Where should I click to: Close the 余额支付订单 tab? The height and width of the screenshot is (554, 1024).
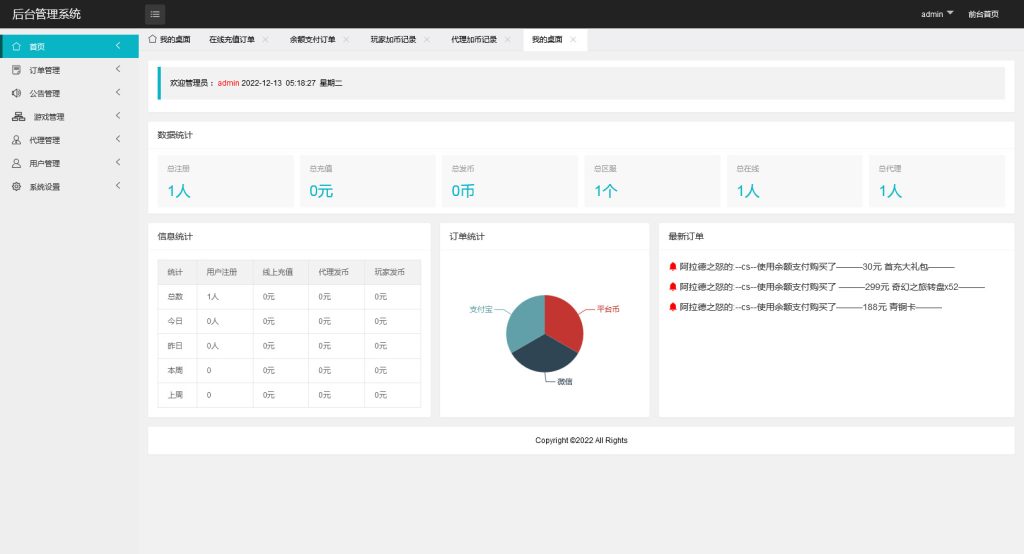pos(346,40)
